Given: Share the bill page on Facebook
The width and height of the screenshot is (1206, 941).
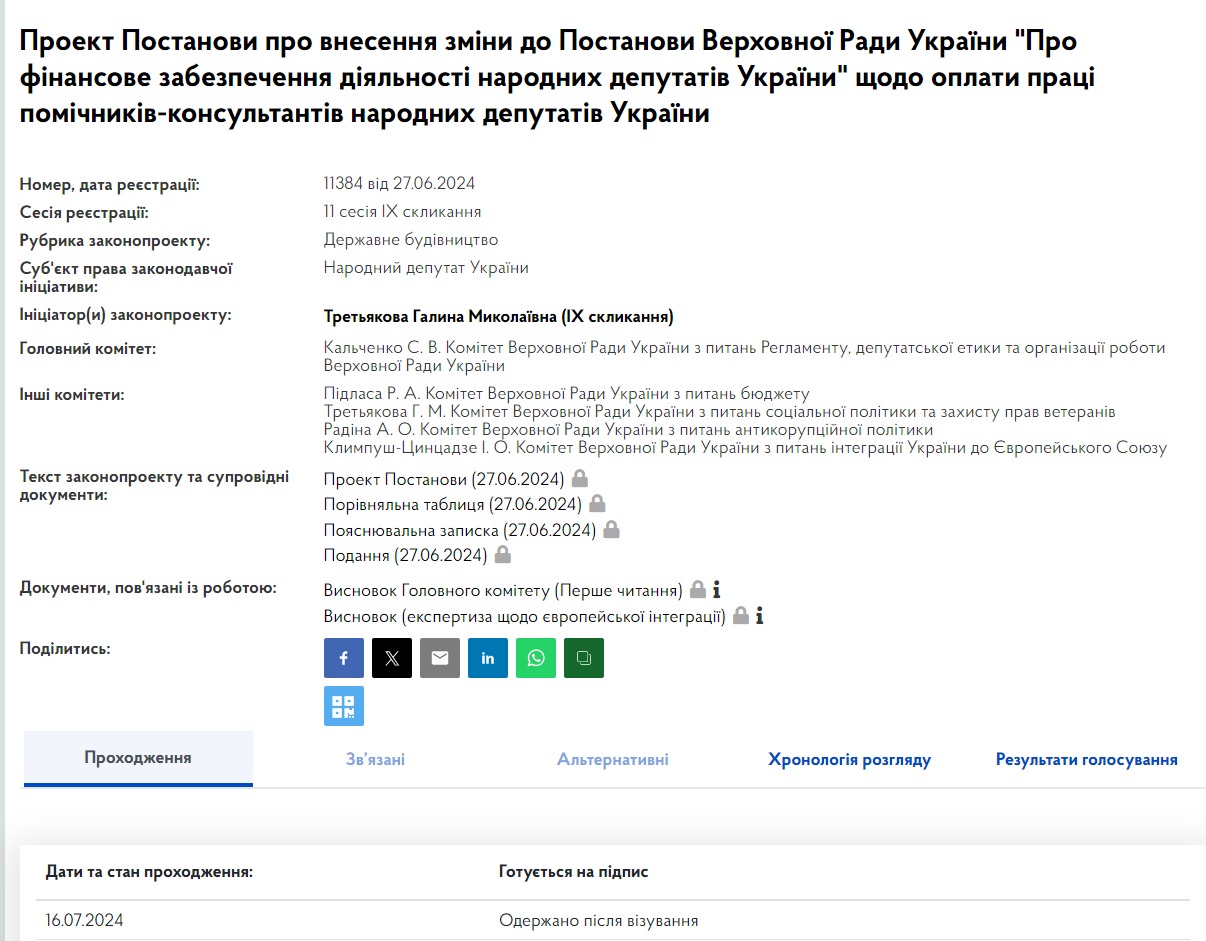Looking at the screenshot, I should tap(343, 658).
